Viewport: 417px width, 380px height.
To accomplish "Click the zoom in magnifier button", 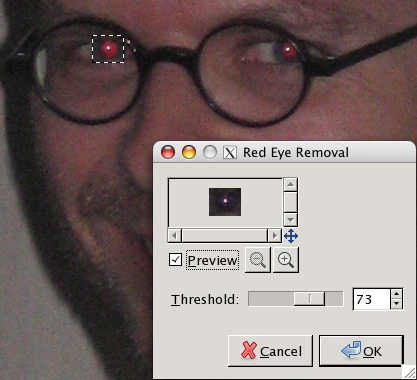I will [x=286, y=260].
